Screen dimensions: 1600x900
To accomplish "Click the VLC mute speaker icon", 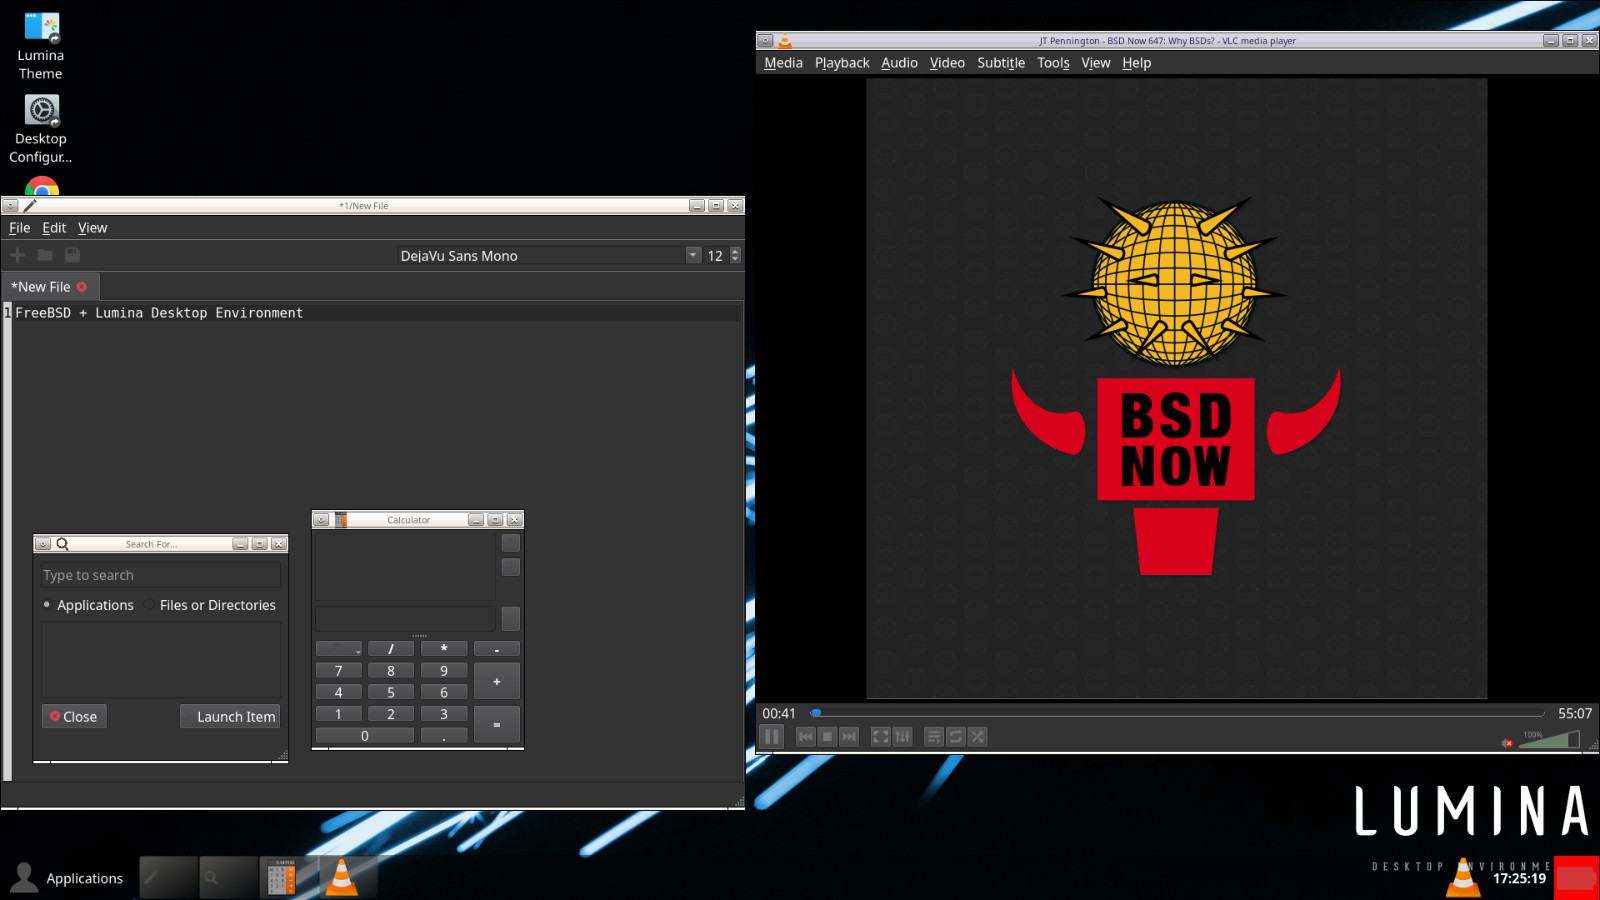I will click(1508, 742).
